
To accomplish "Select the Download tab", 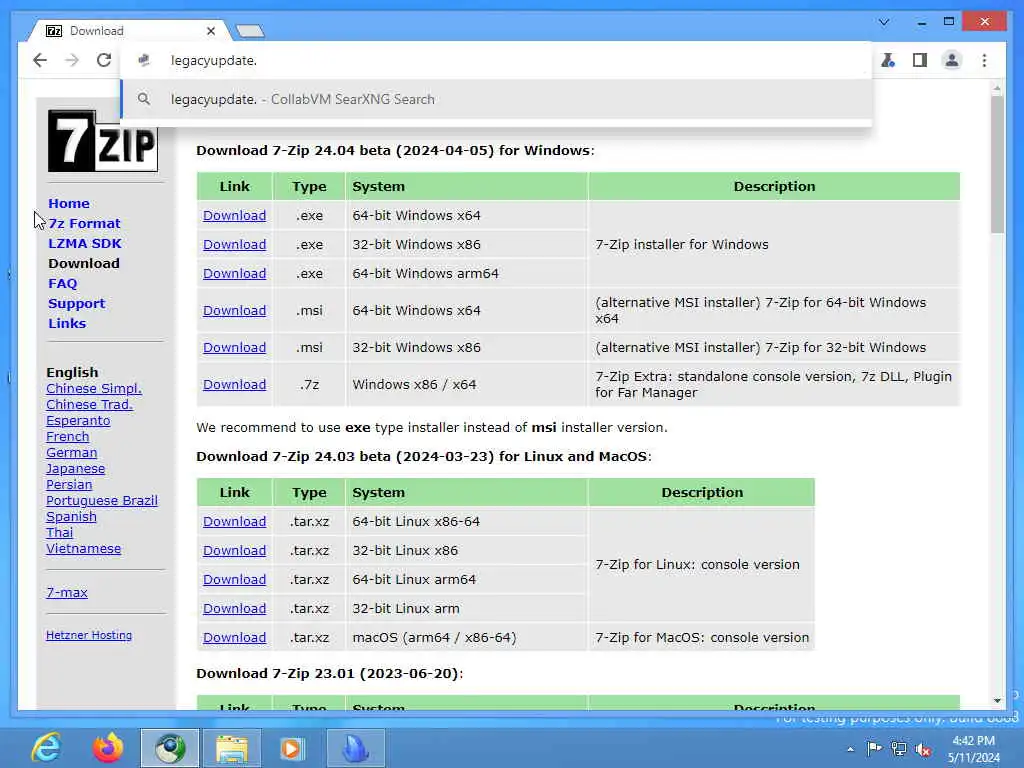I will point(131,31).
